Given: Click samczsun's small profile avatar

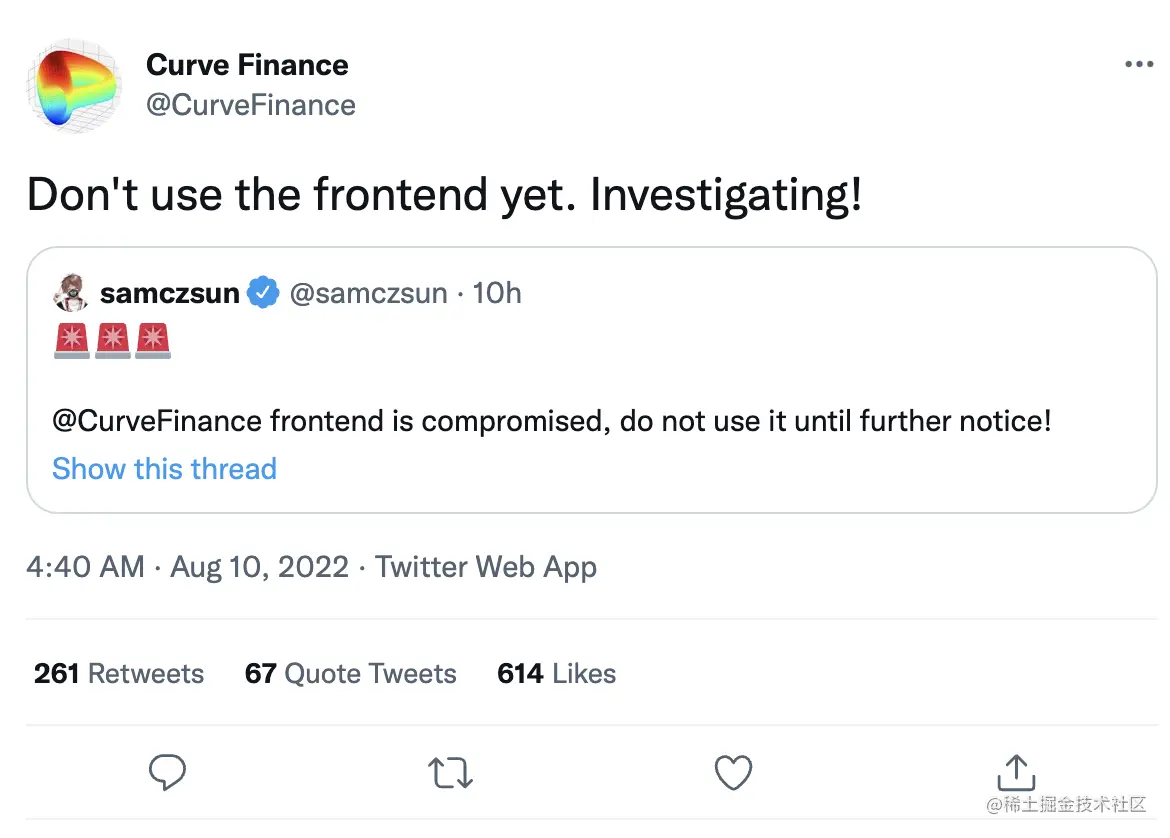Looking at the screenshot, I should point(71,293).
